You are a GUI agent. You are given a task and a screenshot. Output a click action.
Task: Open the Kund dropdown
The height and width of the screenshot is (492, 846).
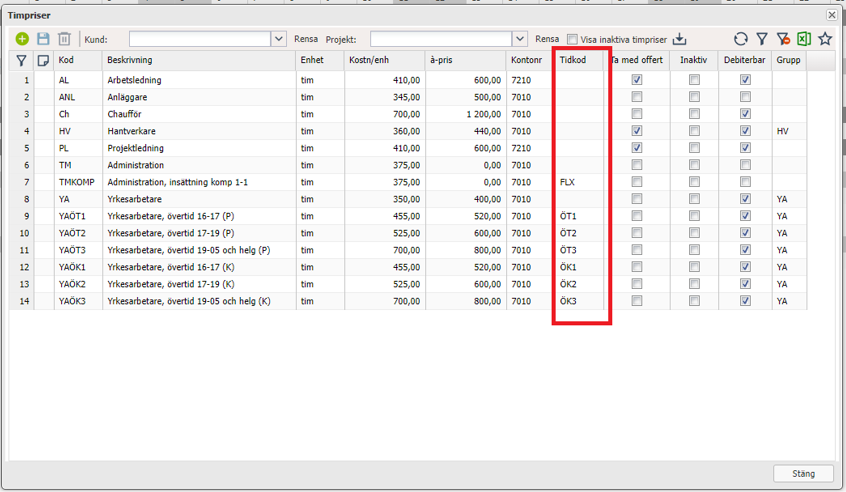(278, 39)
